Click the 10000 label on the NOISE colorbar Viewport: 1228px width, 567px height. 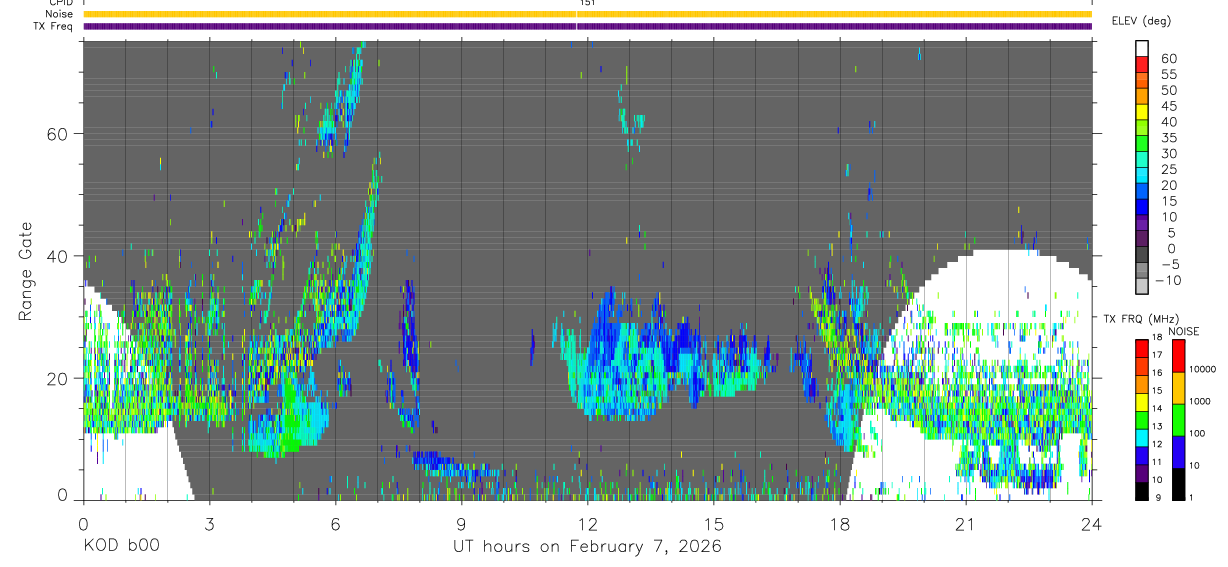[1202, 370]
